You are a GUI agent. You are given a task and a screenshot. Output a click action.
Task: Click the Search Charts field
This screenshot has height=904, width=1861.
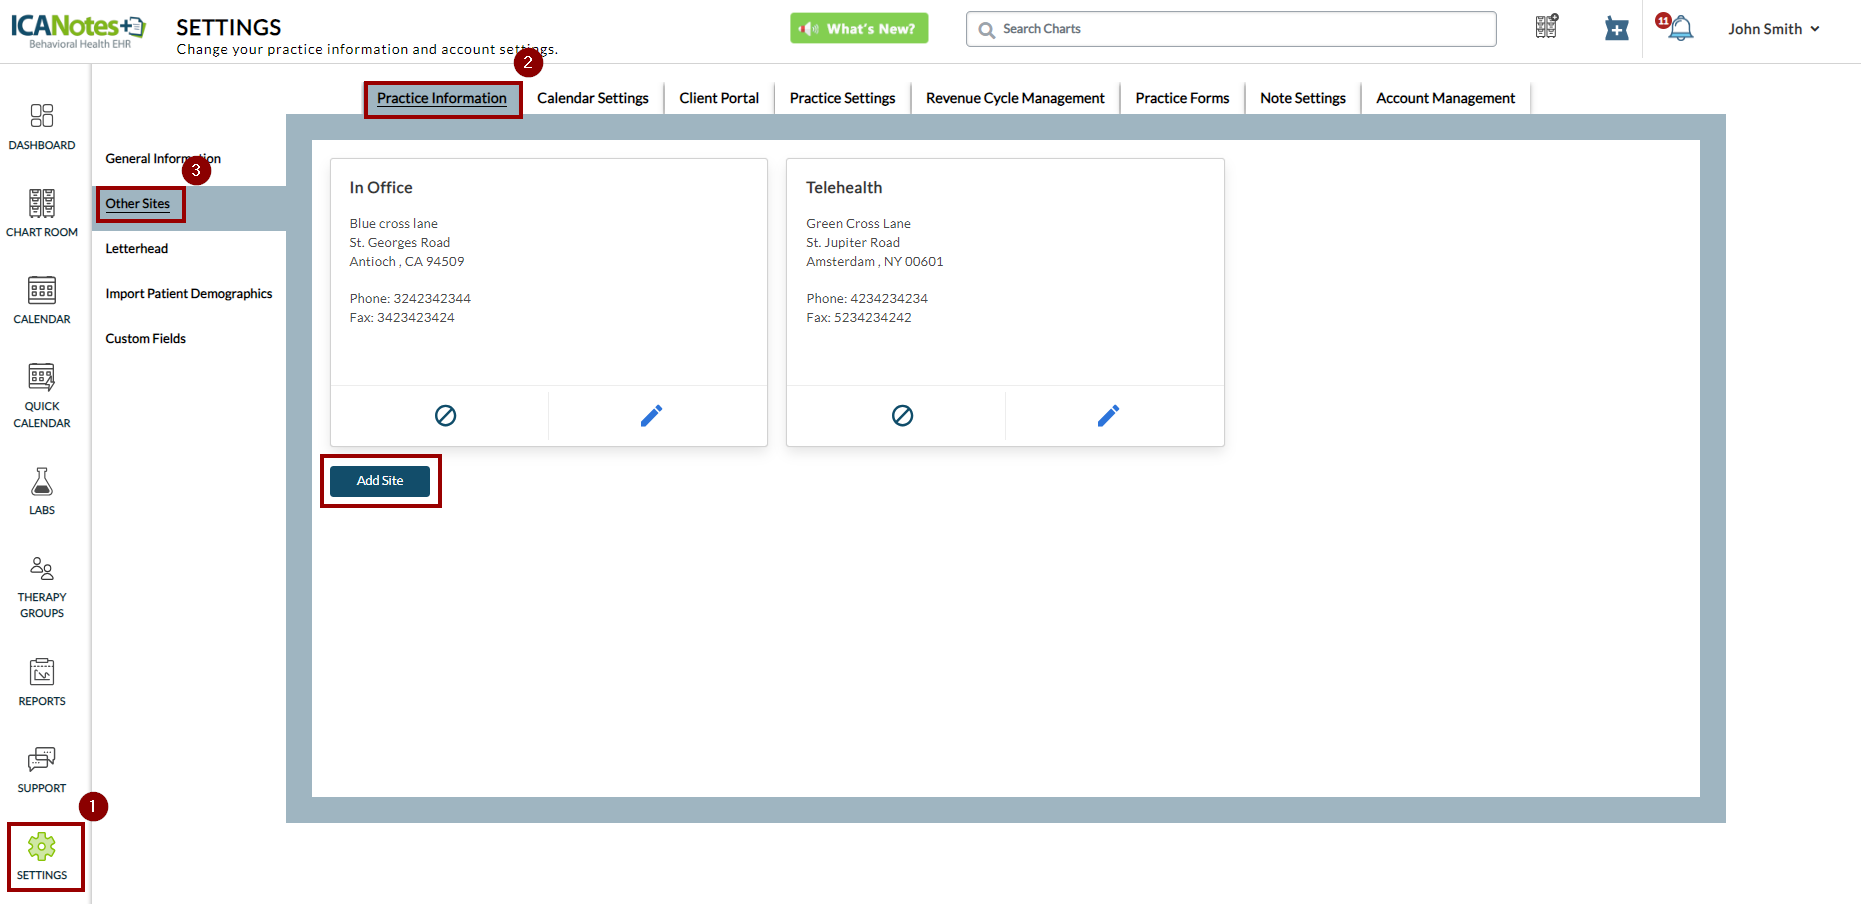1231,29
